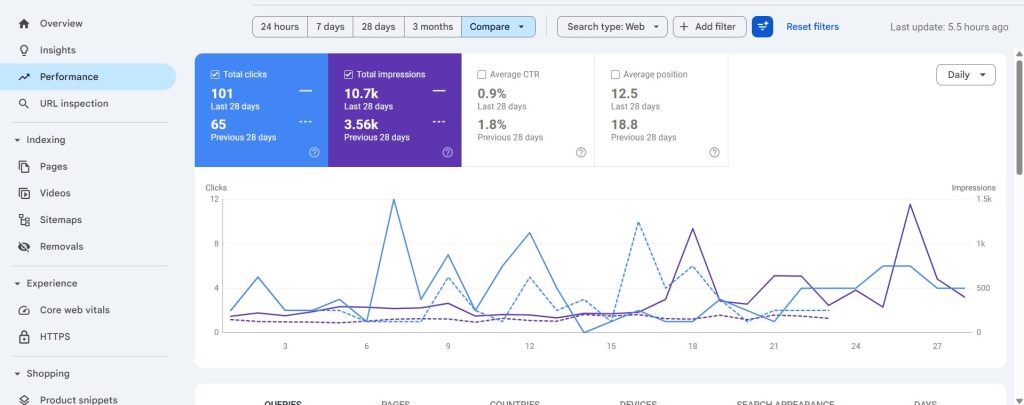1024x405 pixels.
Task: Click the HTTPS padlock icon
Action: coord(24,337)
